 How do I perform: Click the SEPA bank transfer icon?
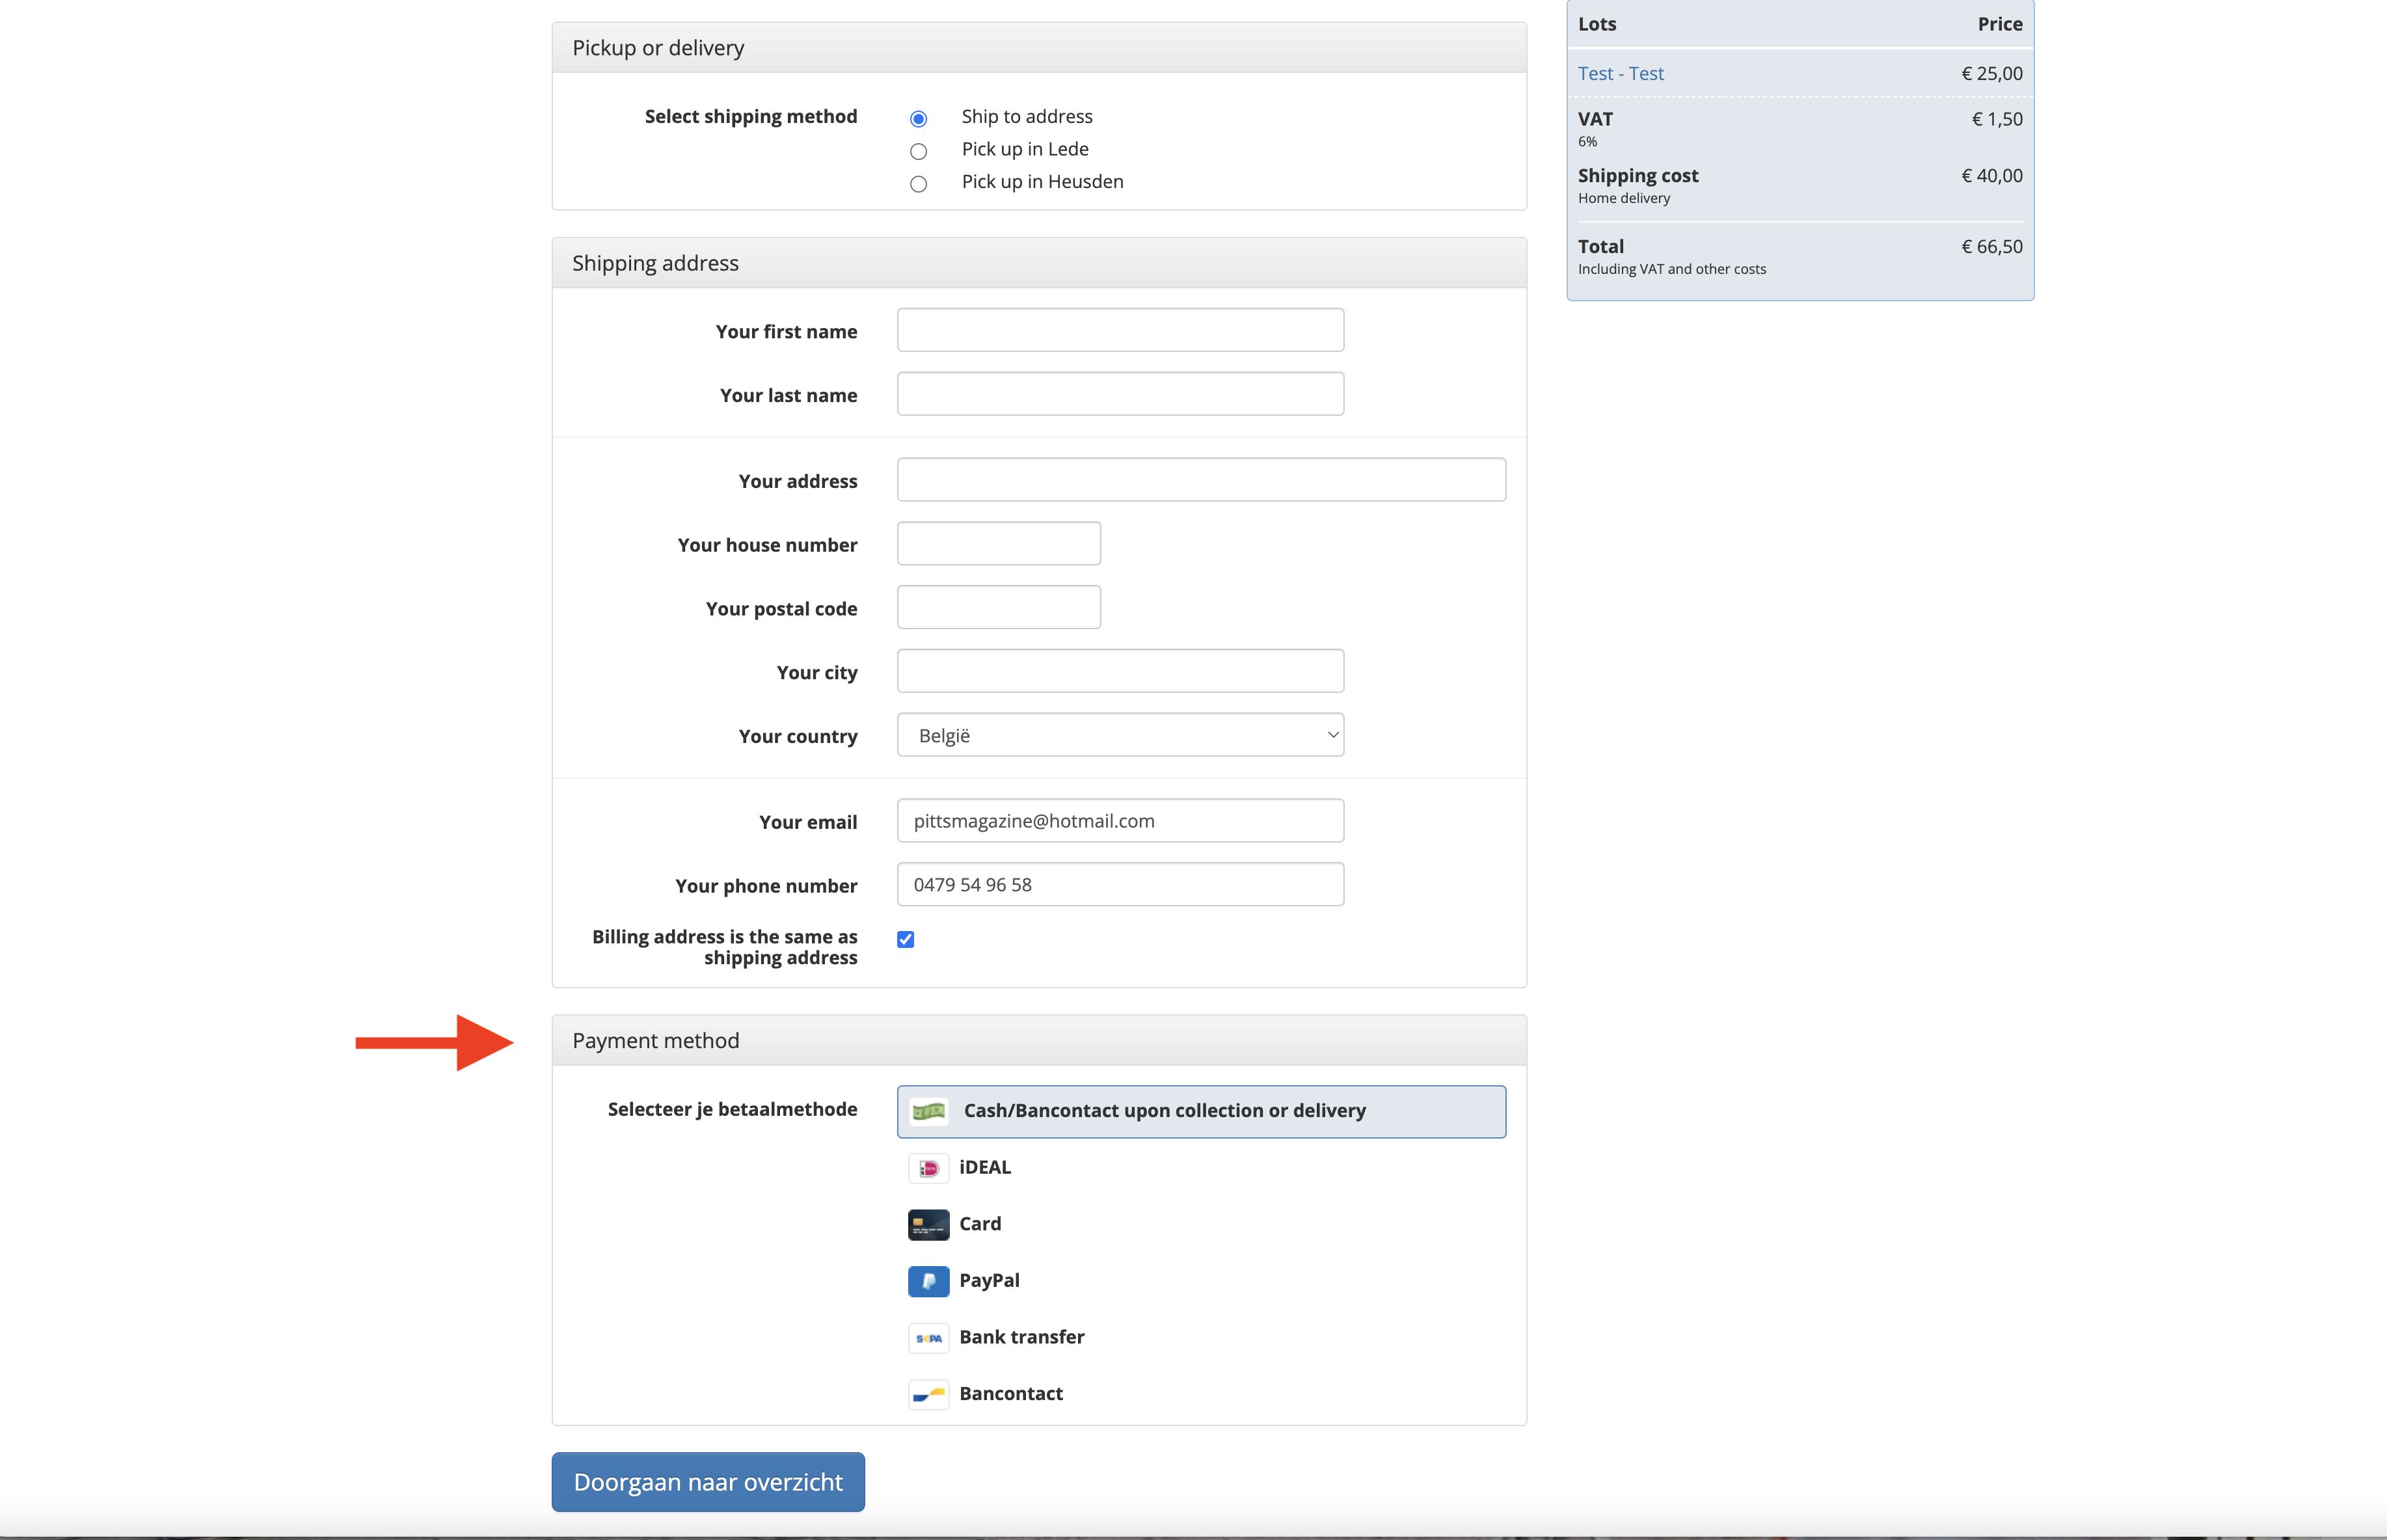(928, 1338)
